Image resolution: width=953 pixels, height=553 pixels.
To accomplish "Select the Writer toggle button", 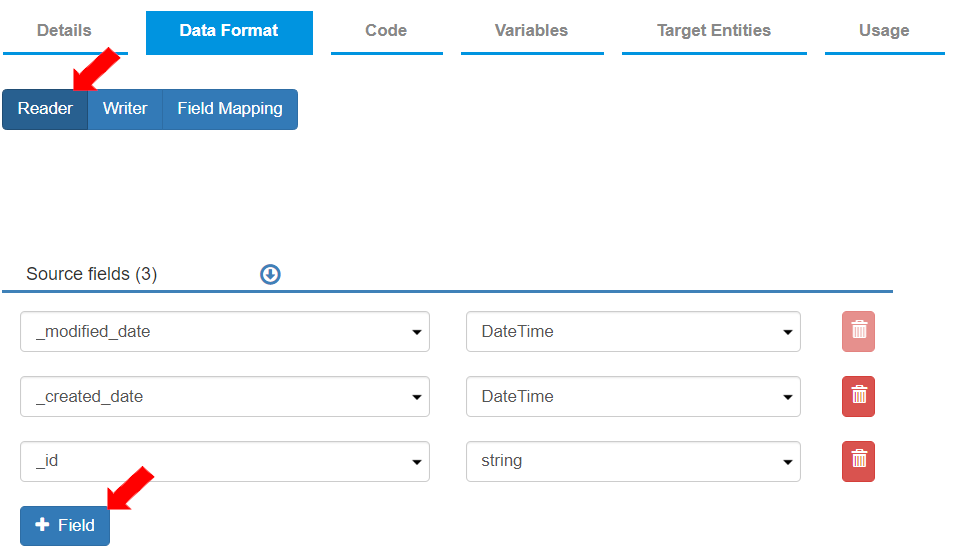I will [x=125, y=109].
